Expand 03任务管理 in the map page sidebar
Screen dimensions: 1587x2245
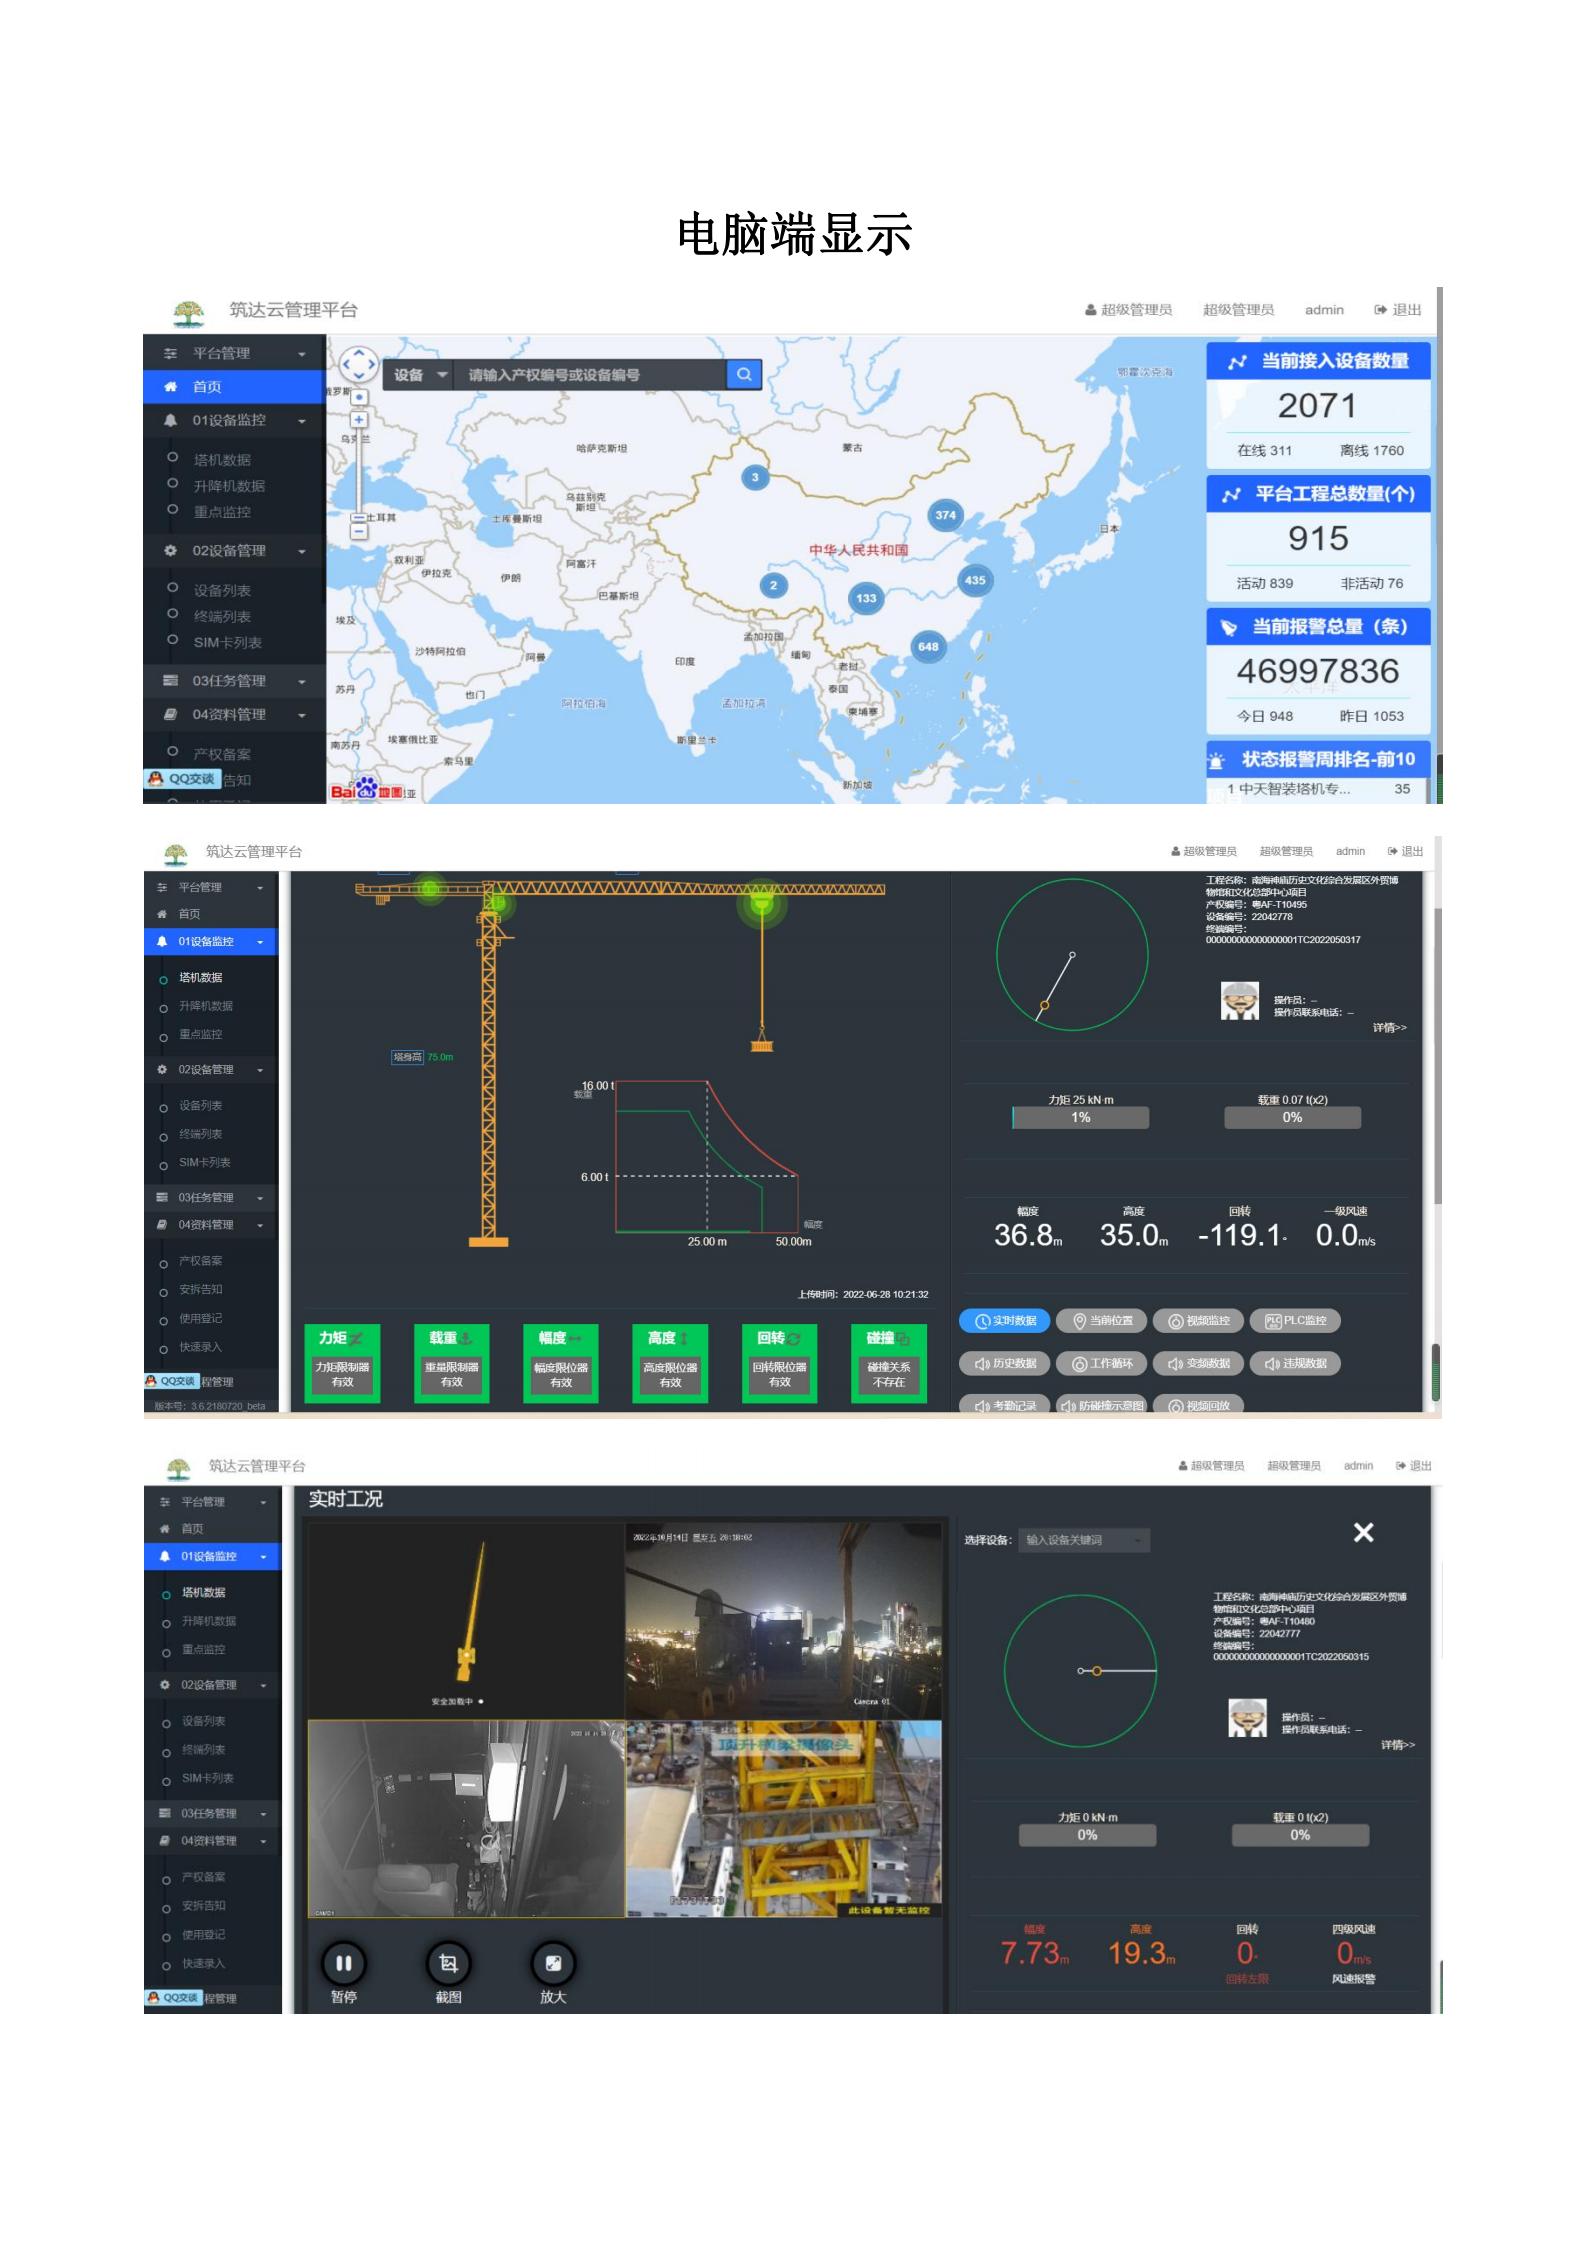pos(235,681)
